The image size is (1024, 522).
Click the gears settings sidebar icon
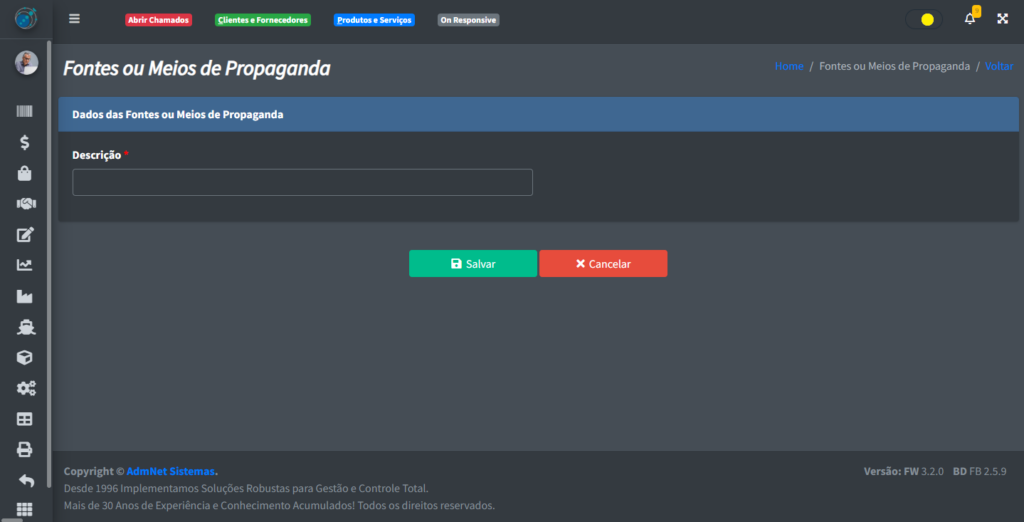click(25, 388)
